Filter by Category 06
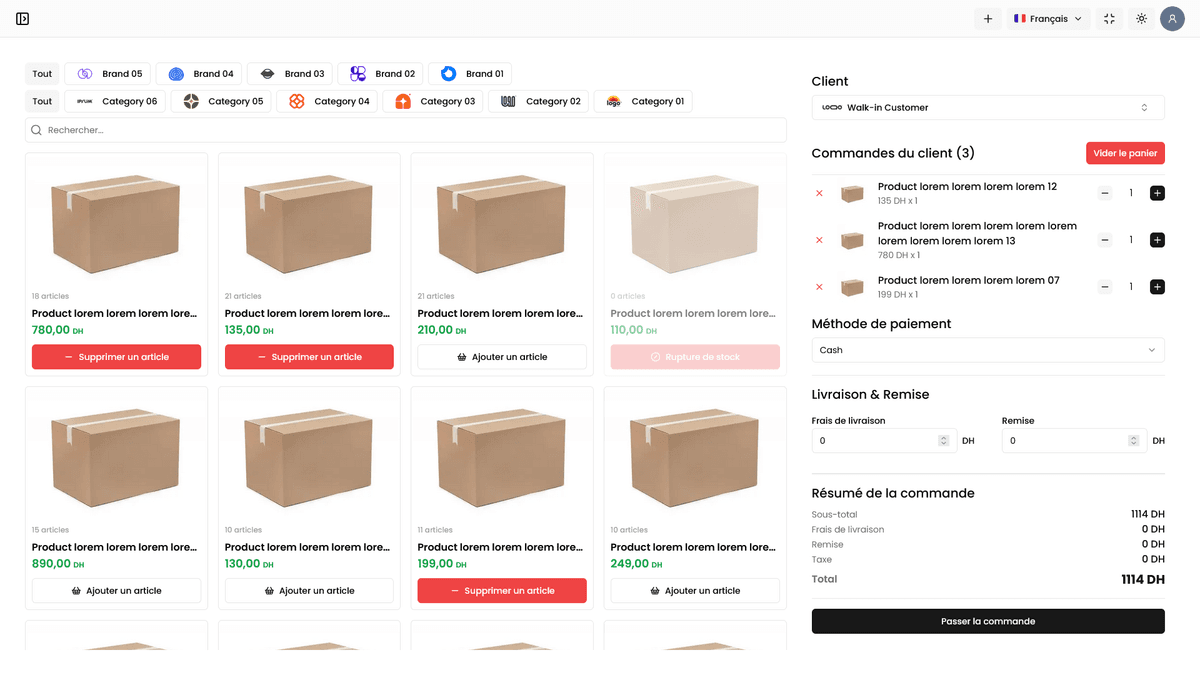 click(115, 101)
